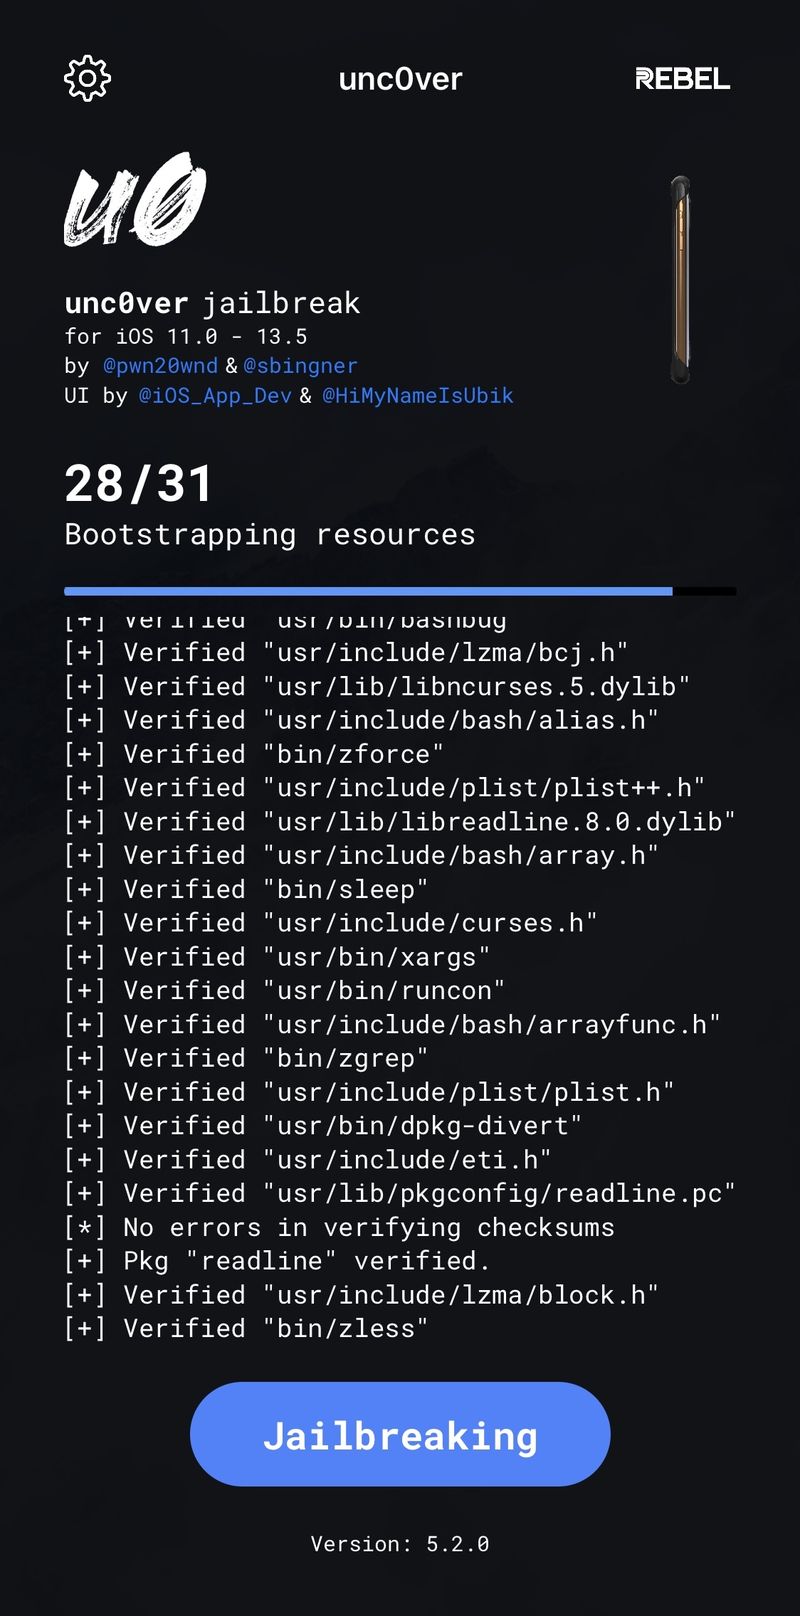
Task: Tap the for iOS 11.0 - 13.5 text
Action: coord(186,337)
